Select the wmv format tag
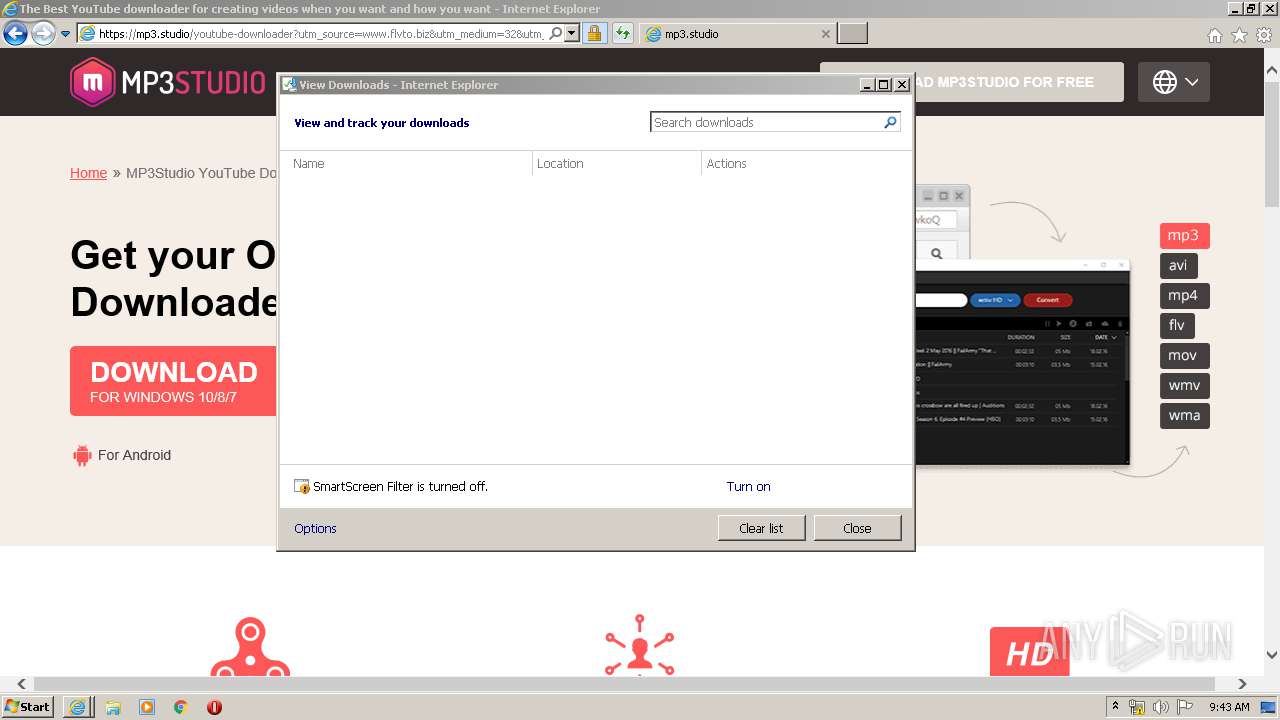Viewport: 1280px width, 720px height. [1184, 386]
